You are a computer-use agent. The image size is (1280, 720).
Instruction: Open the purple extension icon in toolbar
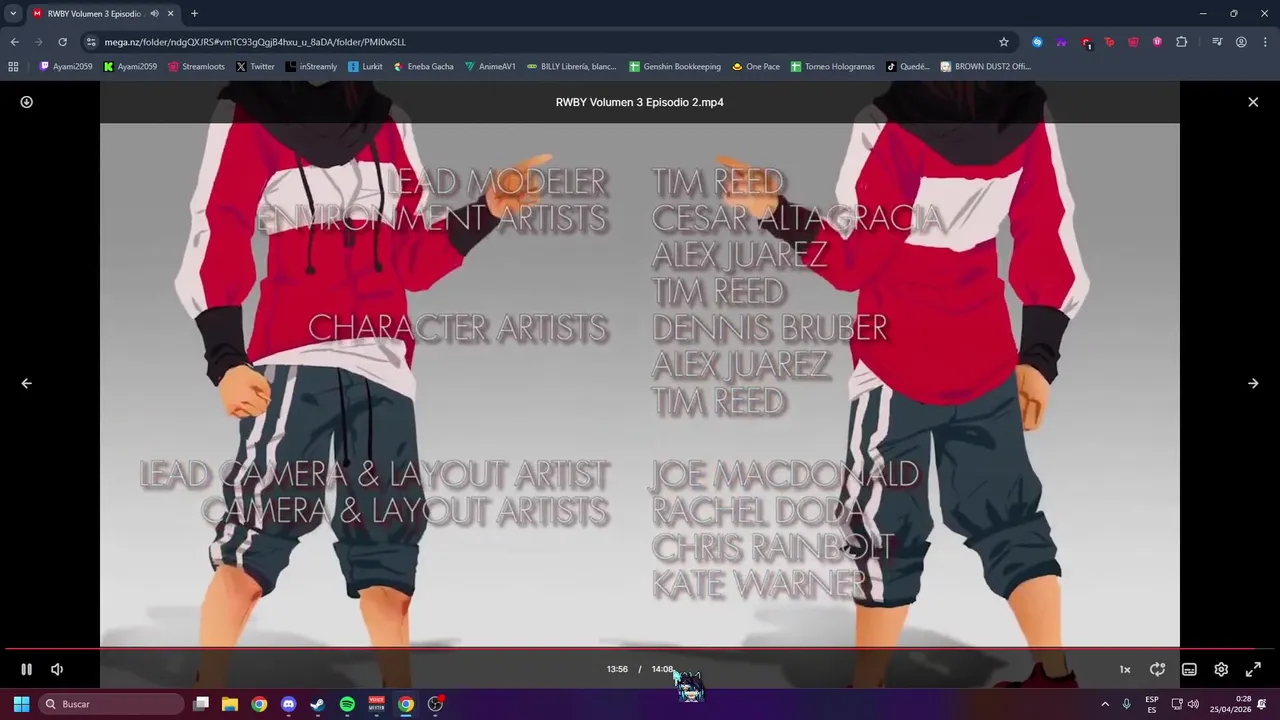[1061, 42]
